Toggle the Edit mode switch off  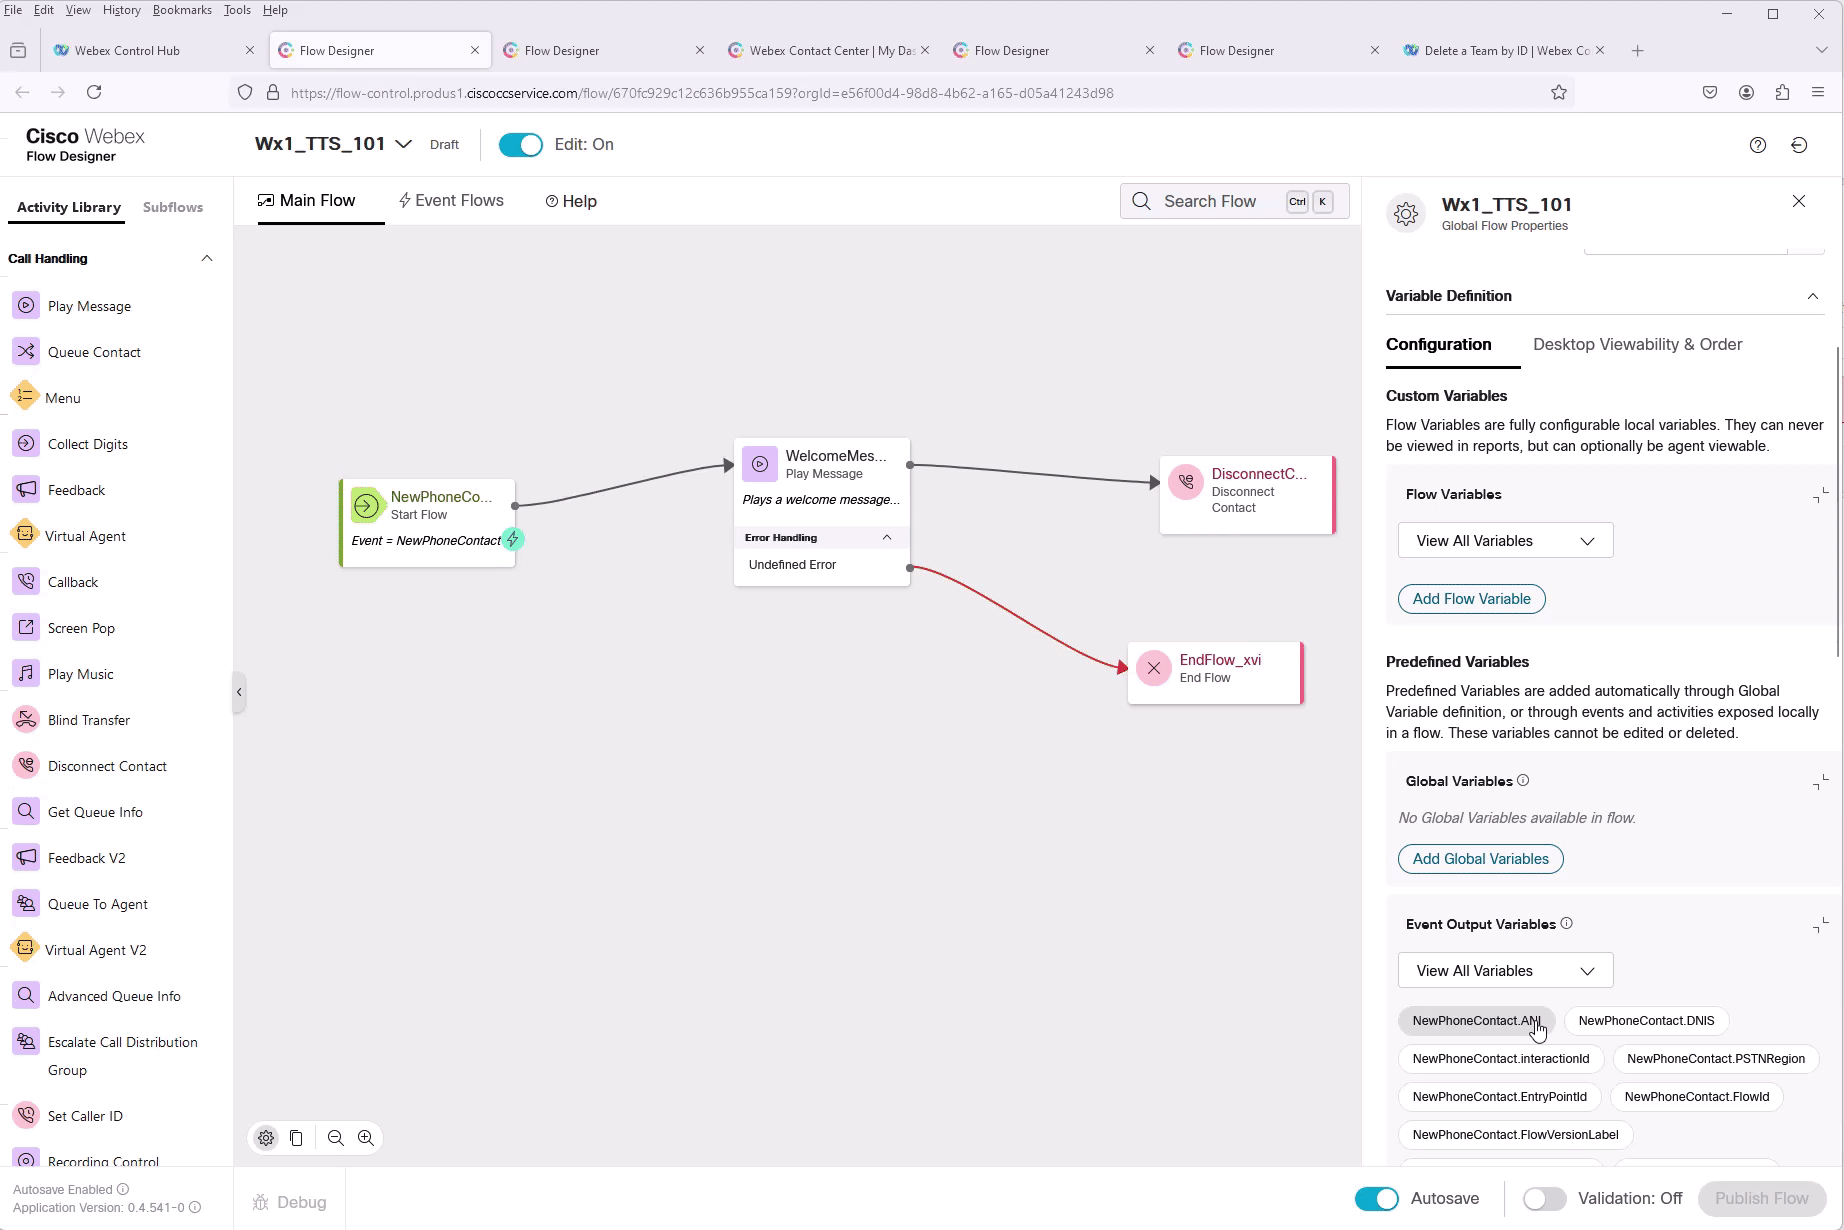pos(520,145)
